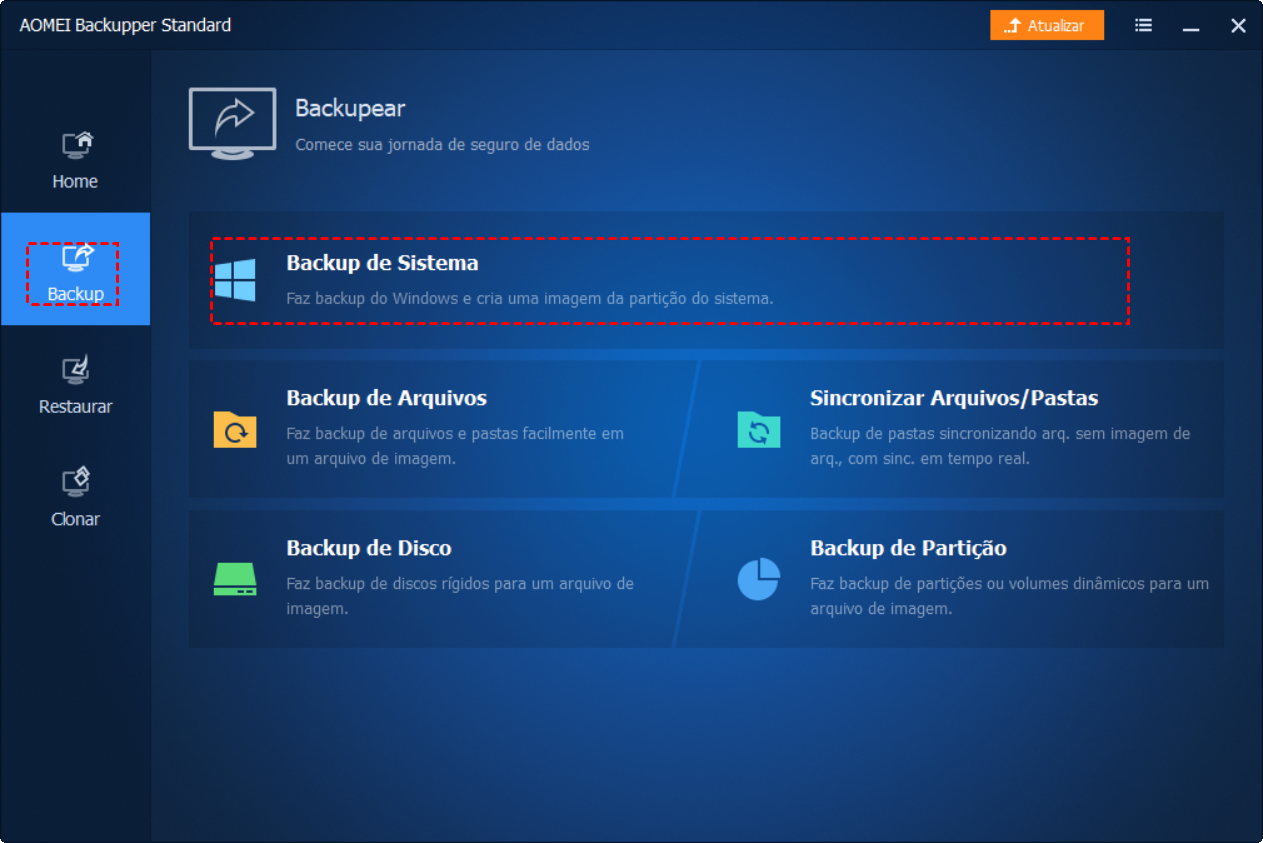
Task: Open the Backup de Arquivos option
Action: (x=386, y=398)
